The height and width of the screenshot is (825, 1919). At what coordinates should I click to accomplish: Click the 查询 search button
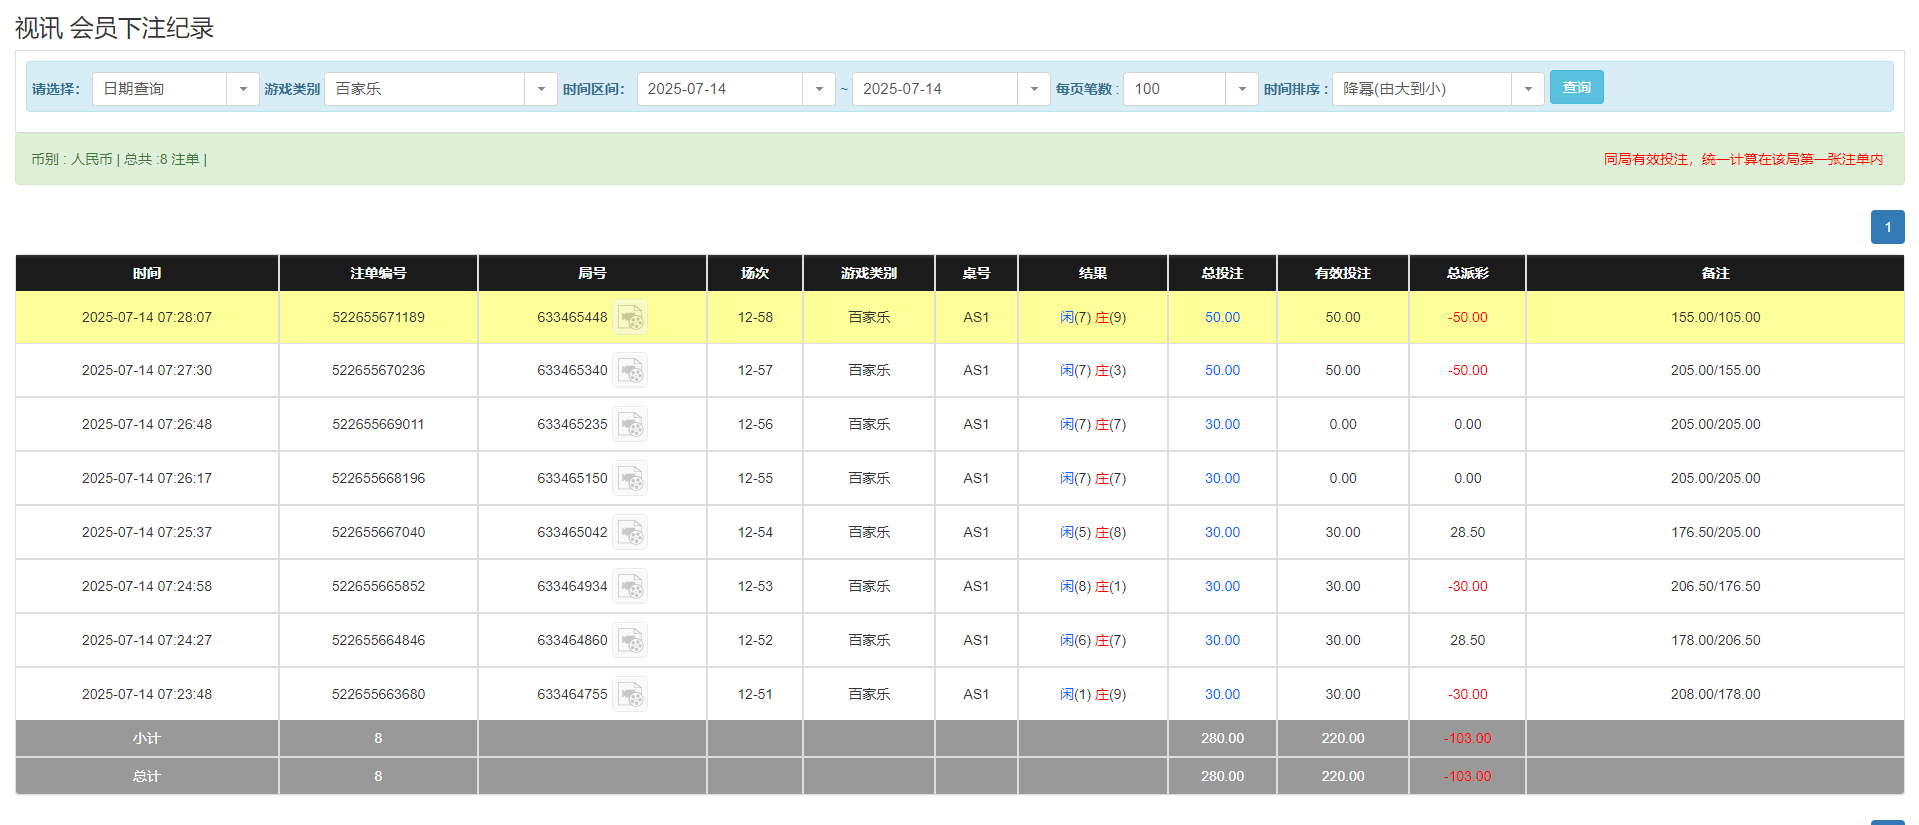[x=1576, y=88]
